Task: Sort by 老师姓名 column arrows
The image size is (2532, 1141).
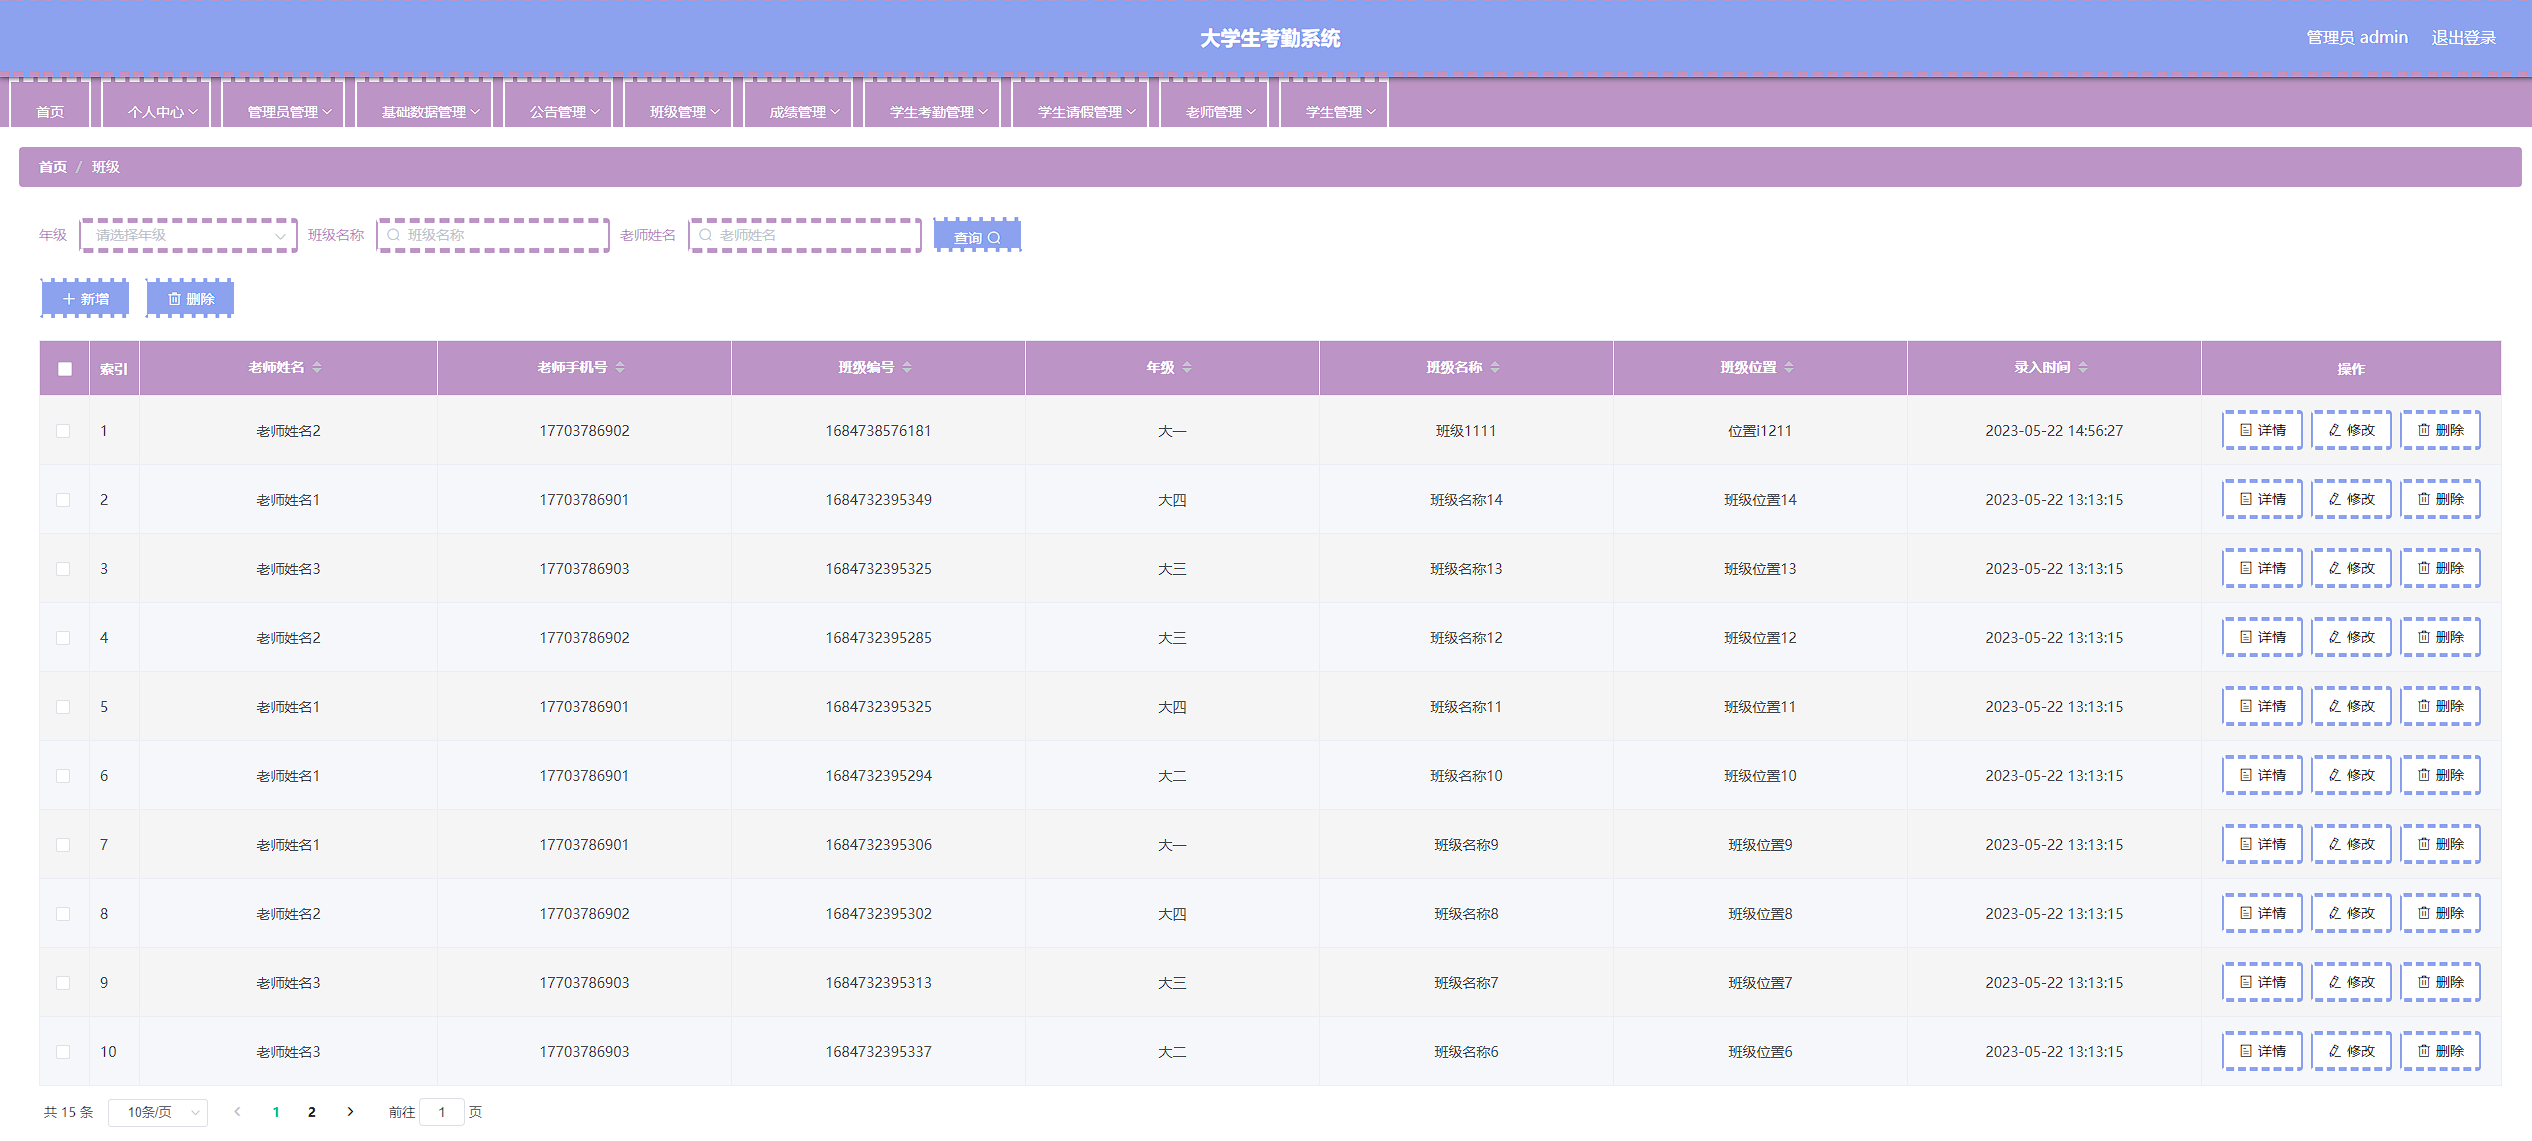Action: point(317,368)
